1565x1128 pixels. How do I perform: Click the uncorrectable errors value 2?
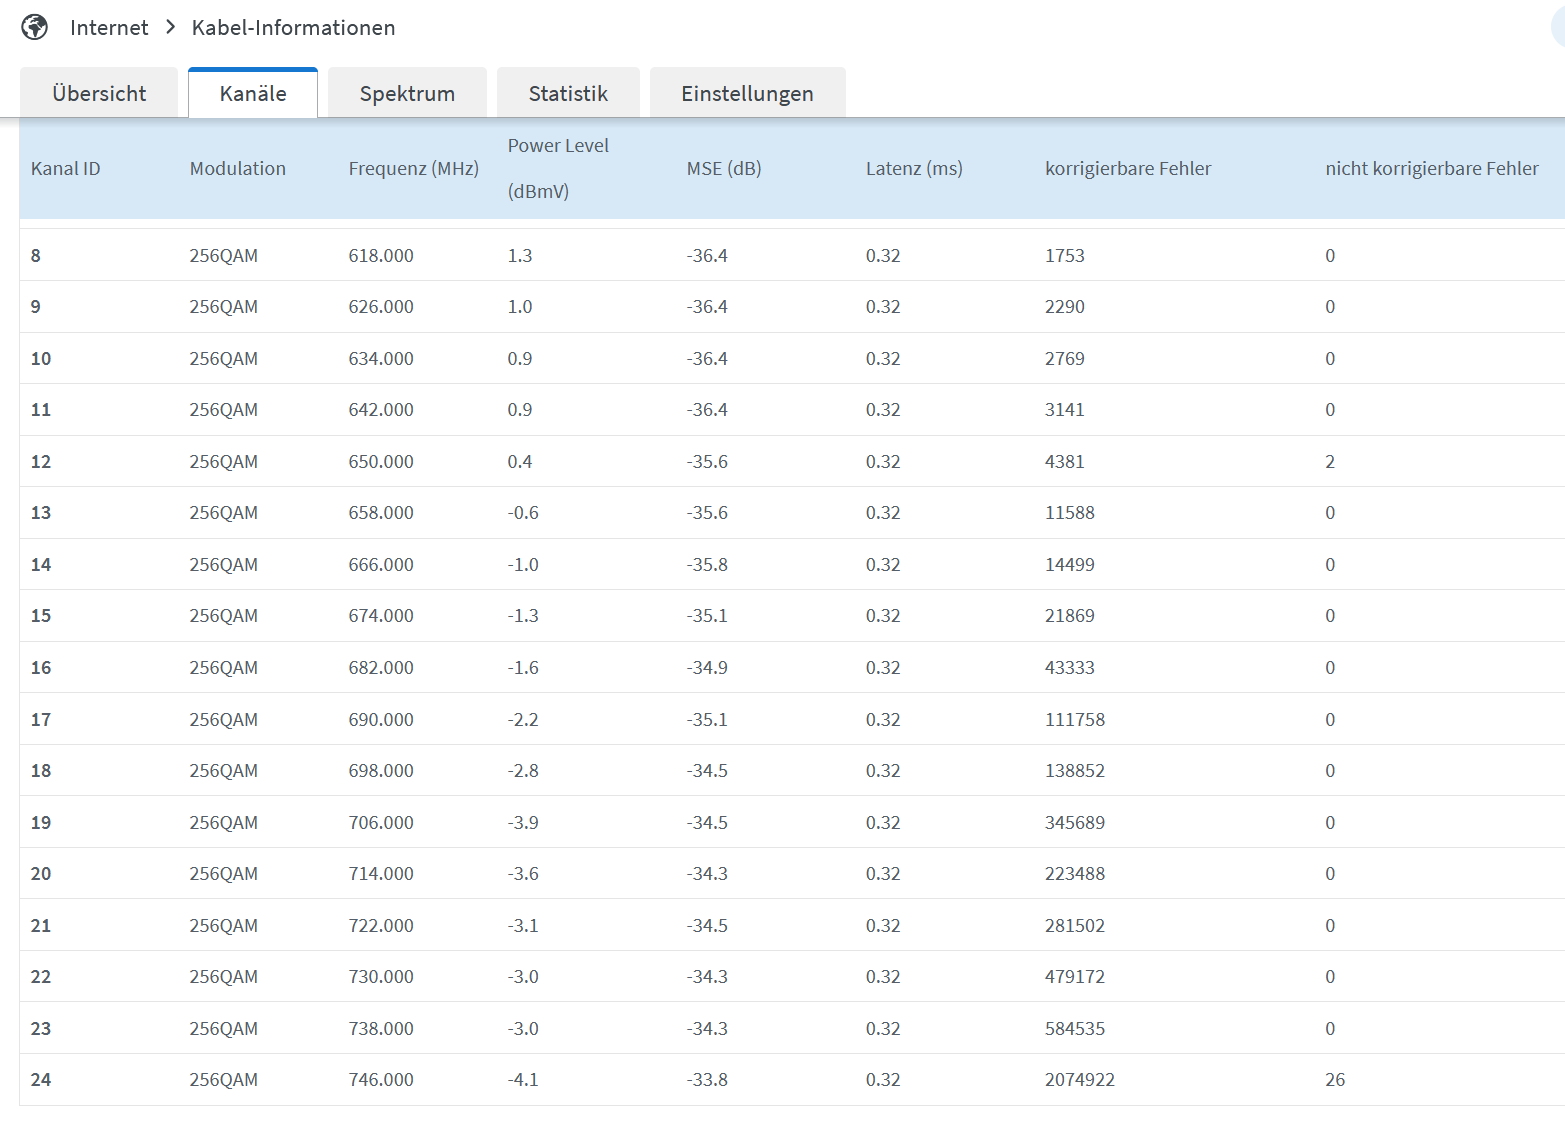tap(1330, 462)
